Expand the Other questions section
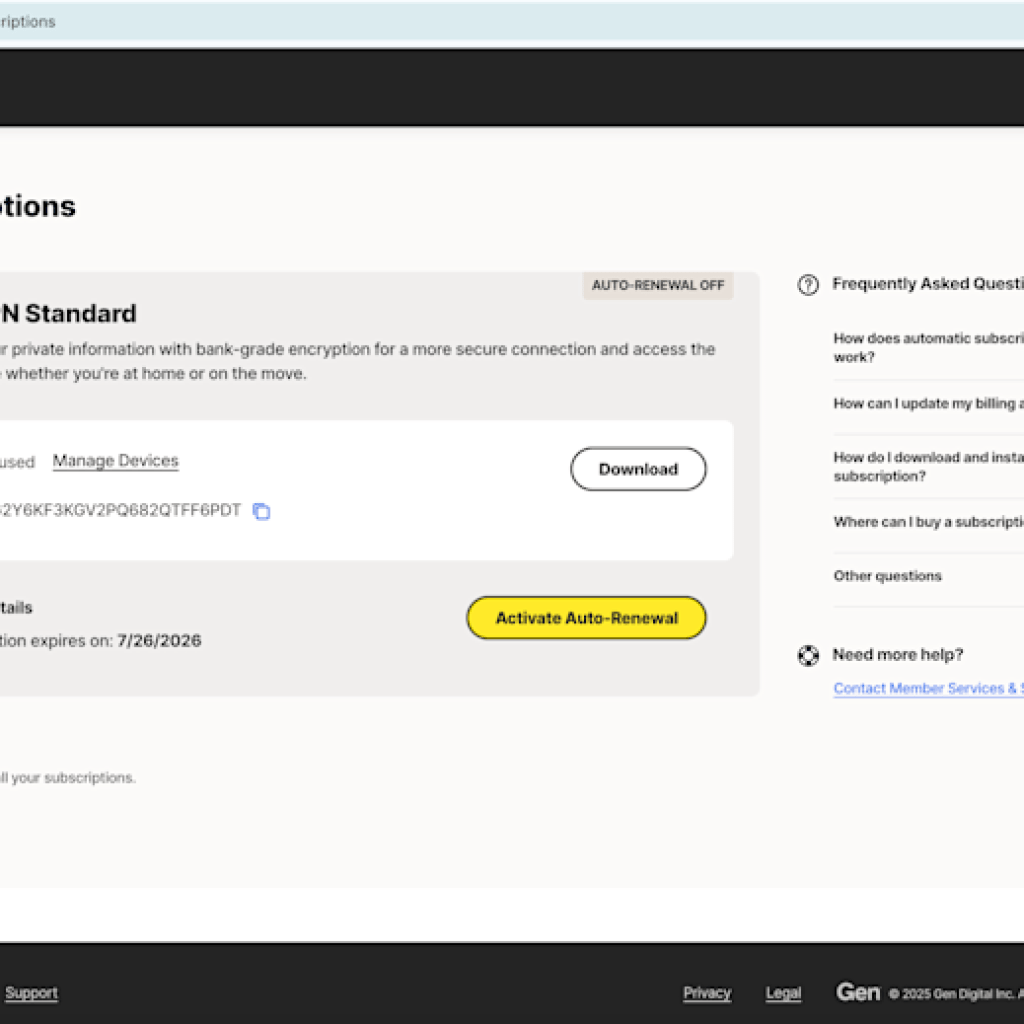The image size is (1024, 1024). (x=886, y=575)
